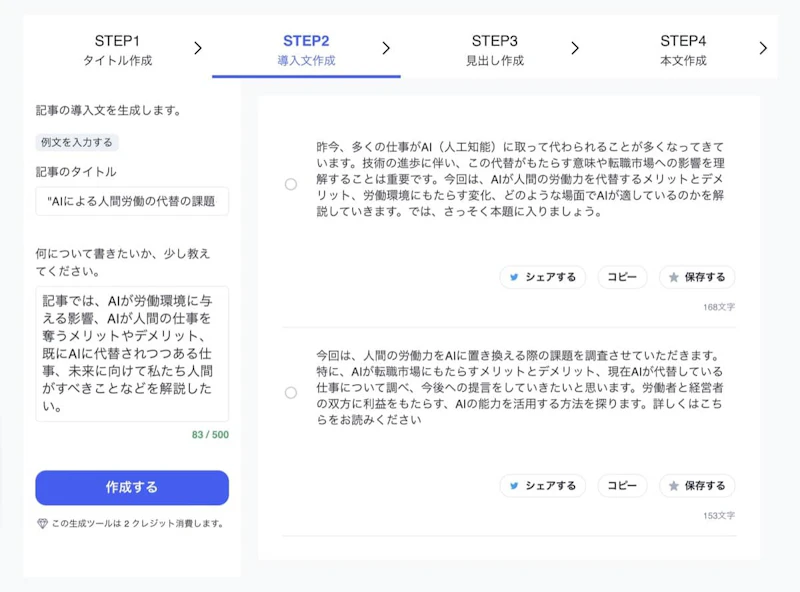The height and width of the screenshot is (592, 800).
Task: Click the chevron arrow after STEP2
Action: point(386,48)
